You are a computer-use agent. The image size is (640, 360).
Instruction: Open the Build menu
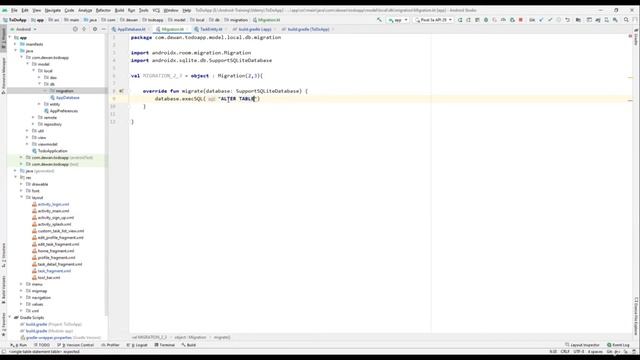pyautogui.click(x=119, y=10)
